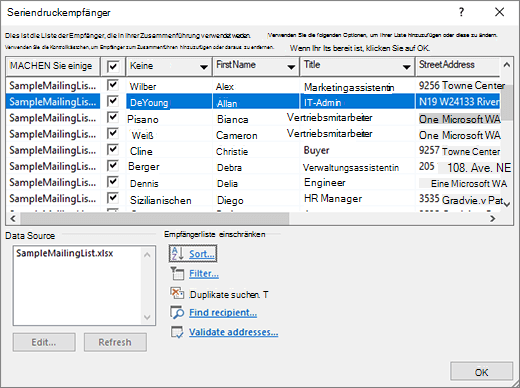The height and width of the screenshot is (388, 520).
Task: Select the Wilber last name cell
Action: click(169, 86)
